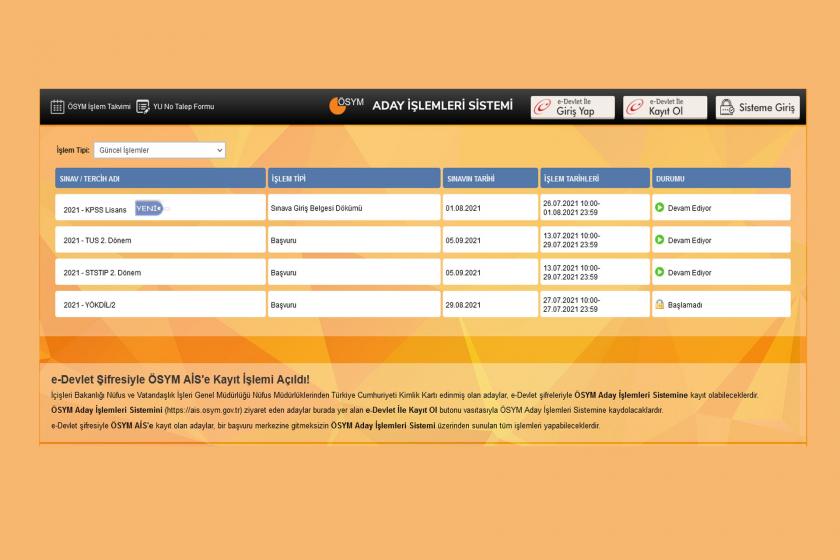Viewport: 840px width, 560px height.
Task: Select the 2021 - YÖKDİL/2 row
Action: coord(423,304)
